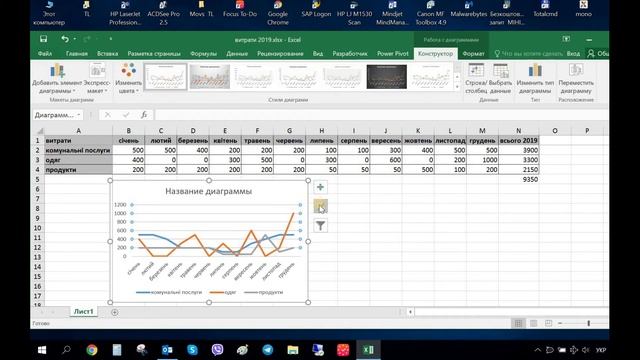Apply the dark chart style thumbnail
Image resolution: width=640 pixels, height=360 pixels.
(387, 76)
